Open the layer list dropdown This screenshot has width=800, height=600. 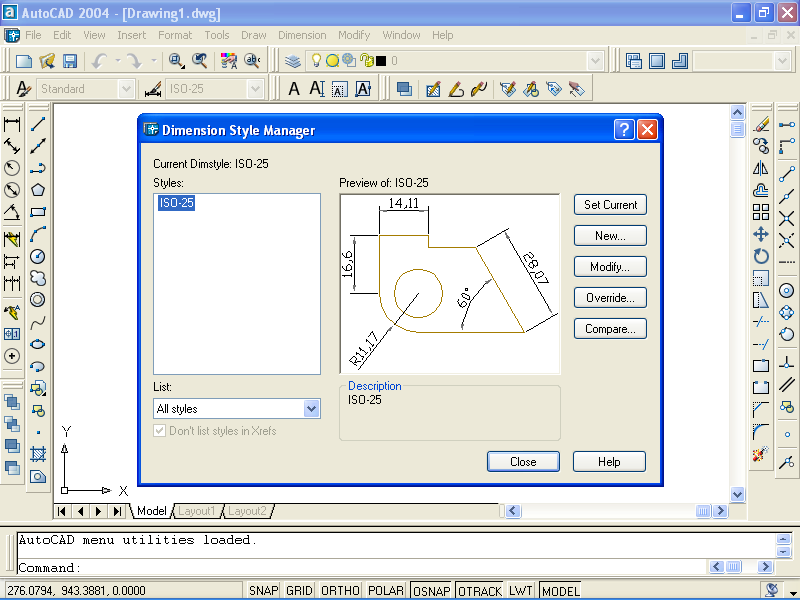point(595,61)
